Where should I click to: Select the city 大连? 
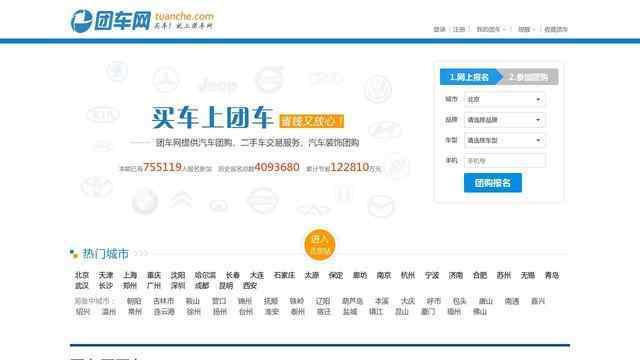257,276
